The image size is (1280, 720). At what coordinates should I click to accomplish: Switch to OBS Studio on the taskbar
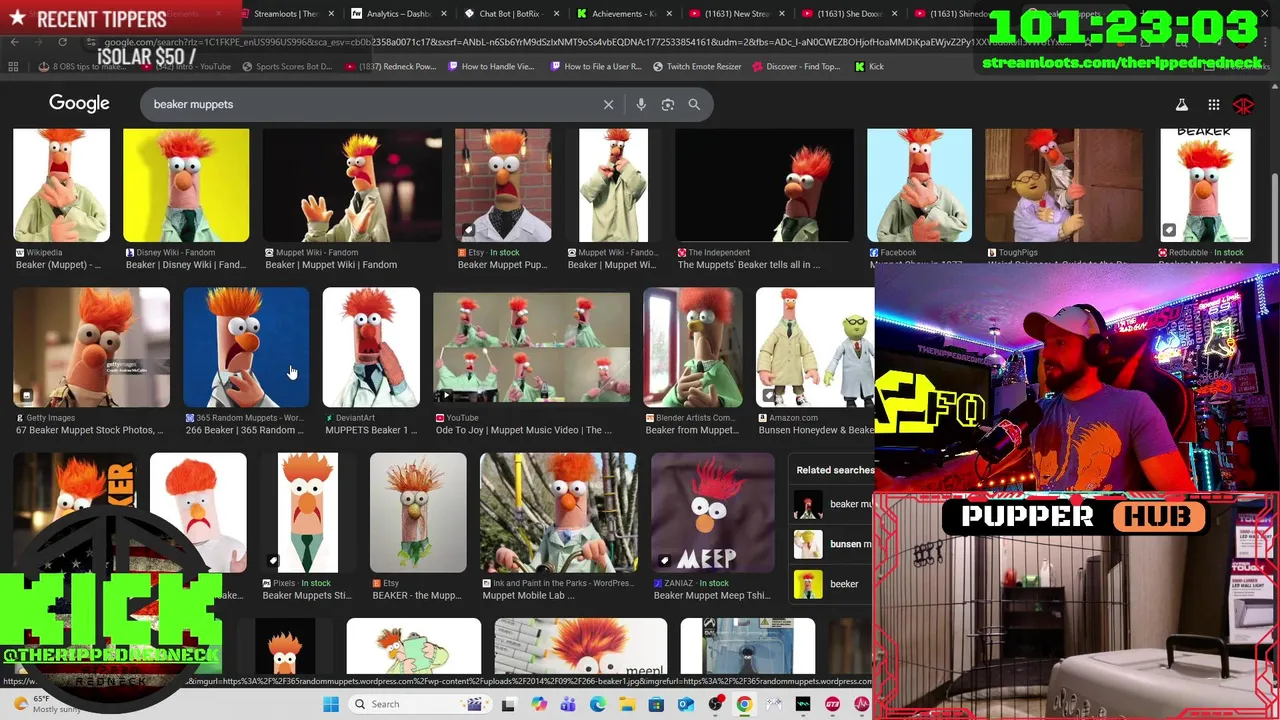(x=715, y=704)
